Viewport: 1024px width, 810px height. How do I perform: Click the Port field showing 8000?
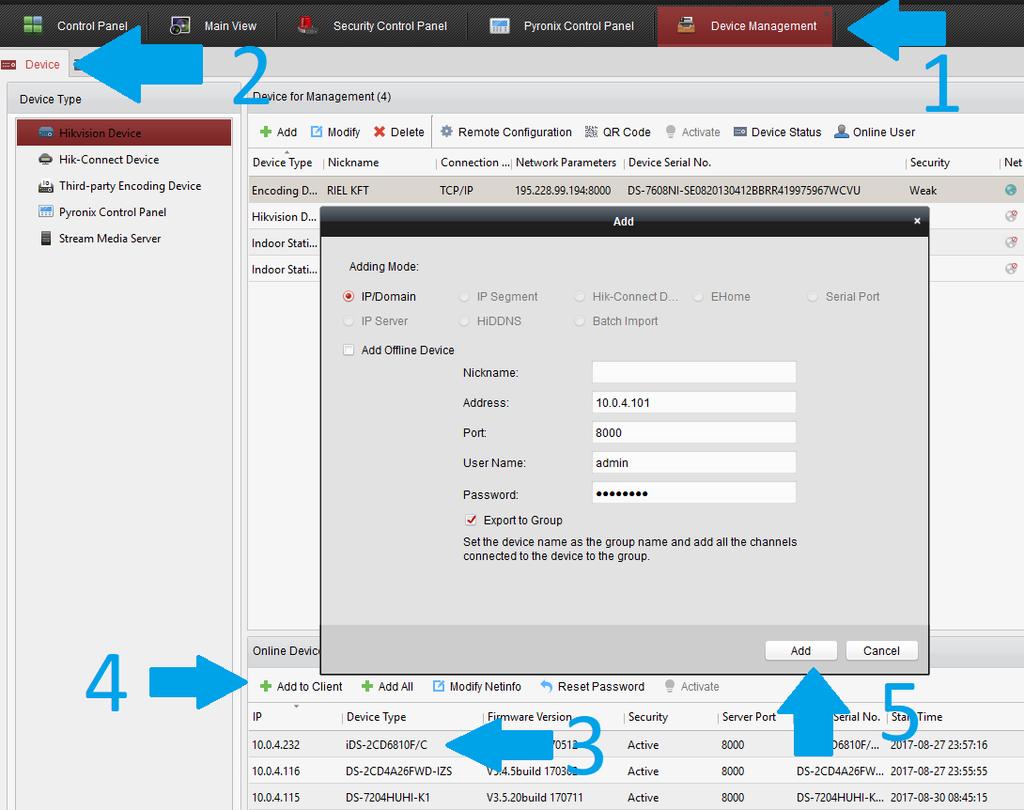694,432
